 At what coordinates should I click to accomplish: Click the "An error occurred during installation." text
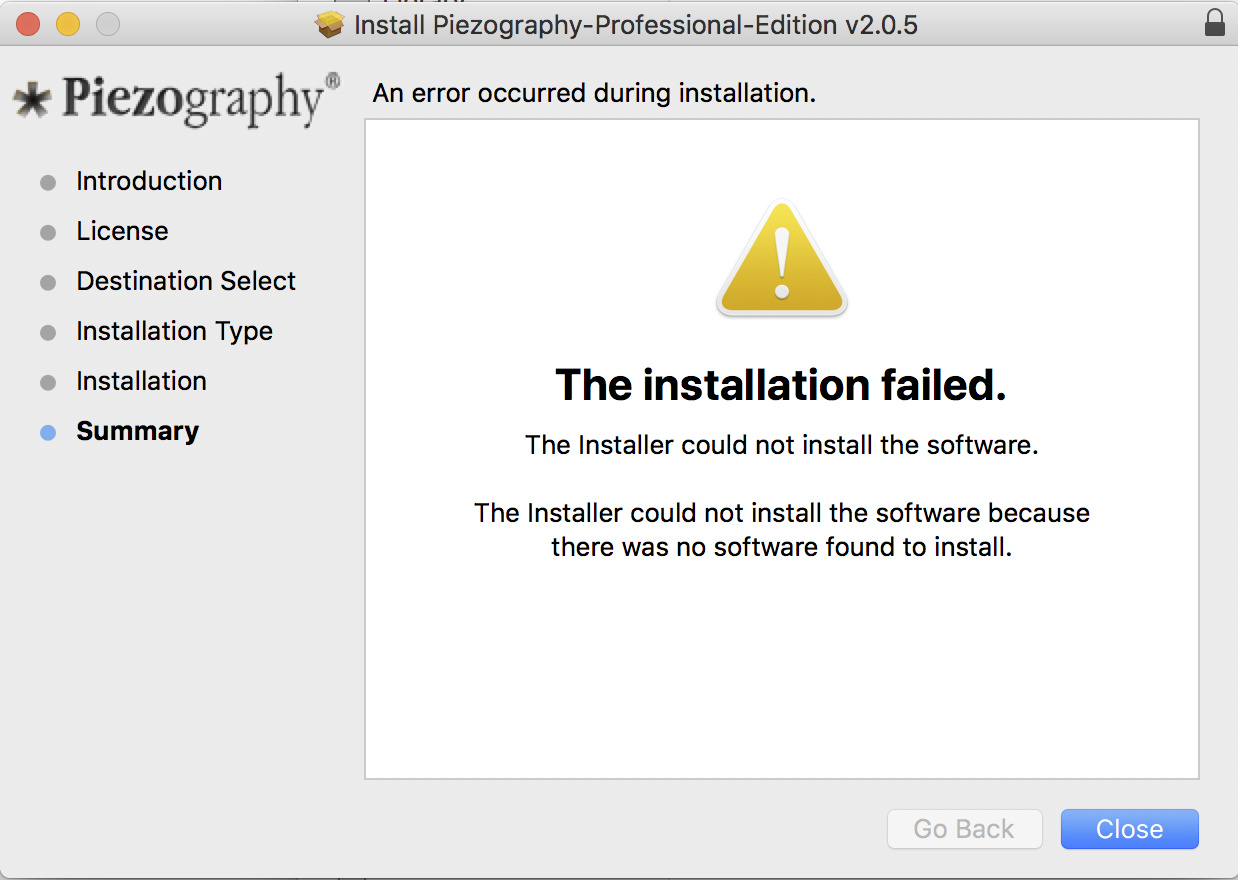[x=594, y=93]
